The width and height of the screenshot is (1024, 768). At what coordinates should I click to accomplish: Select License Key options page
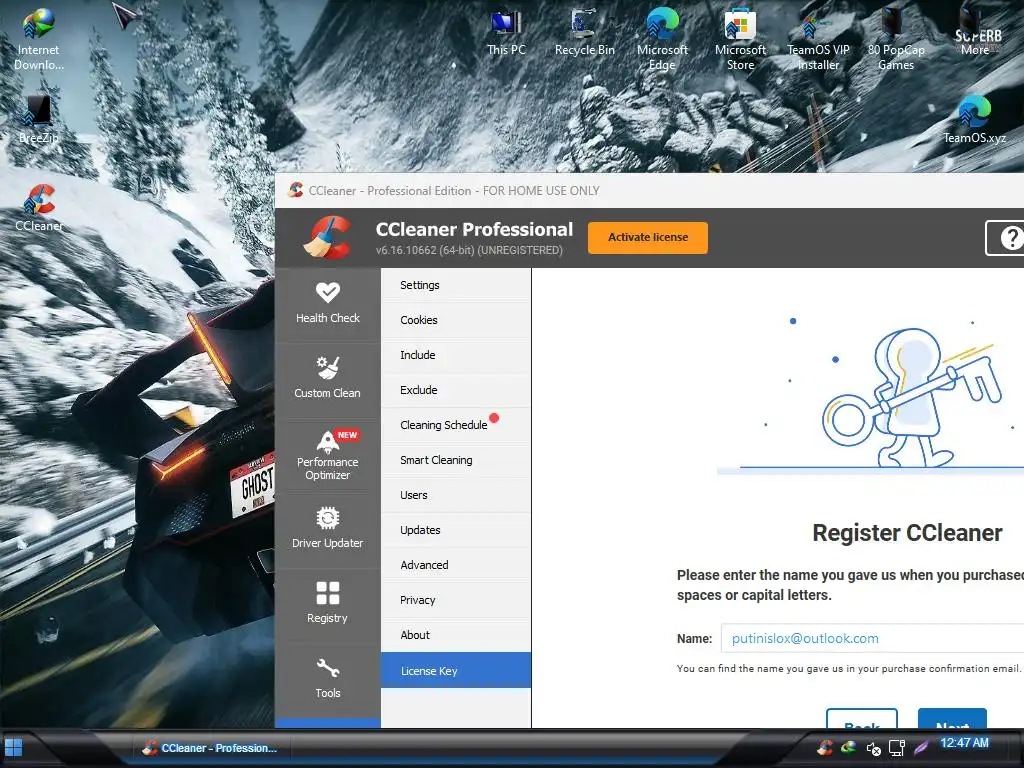(456, 670)
